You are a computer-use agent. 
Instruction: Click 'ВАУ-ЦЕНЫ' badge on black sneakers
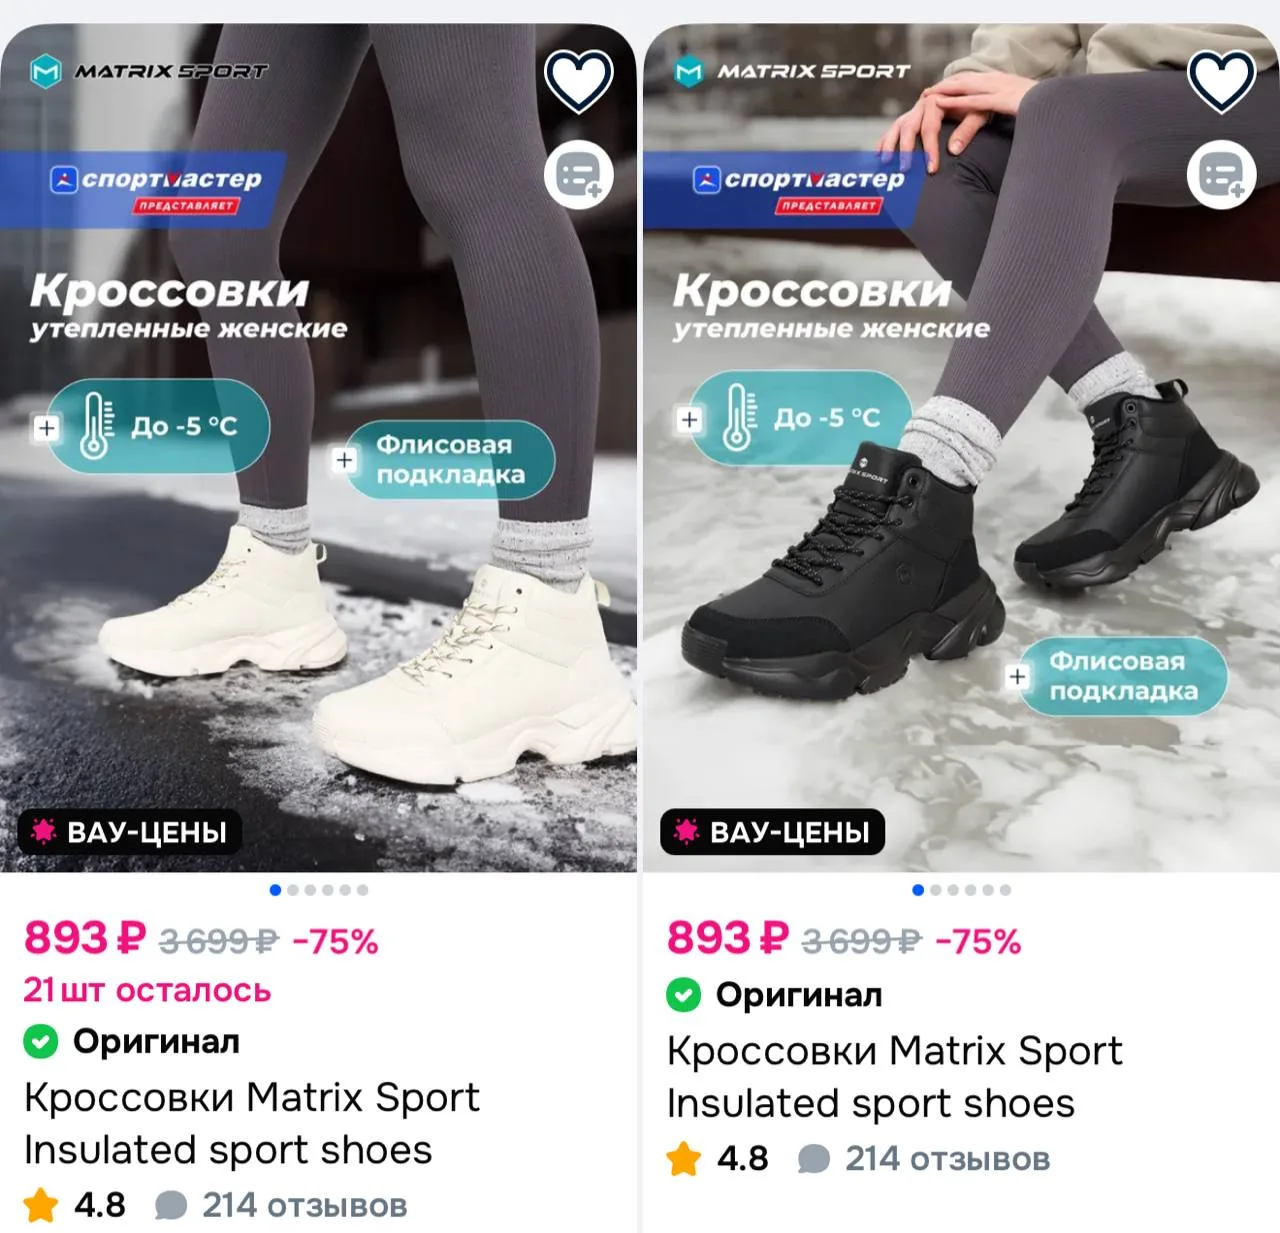pyautogui.click(x=773, y=832)
